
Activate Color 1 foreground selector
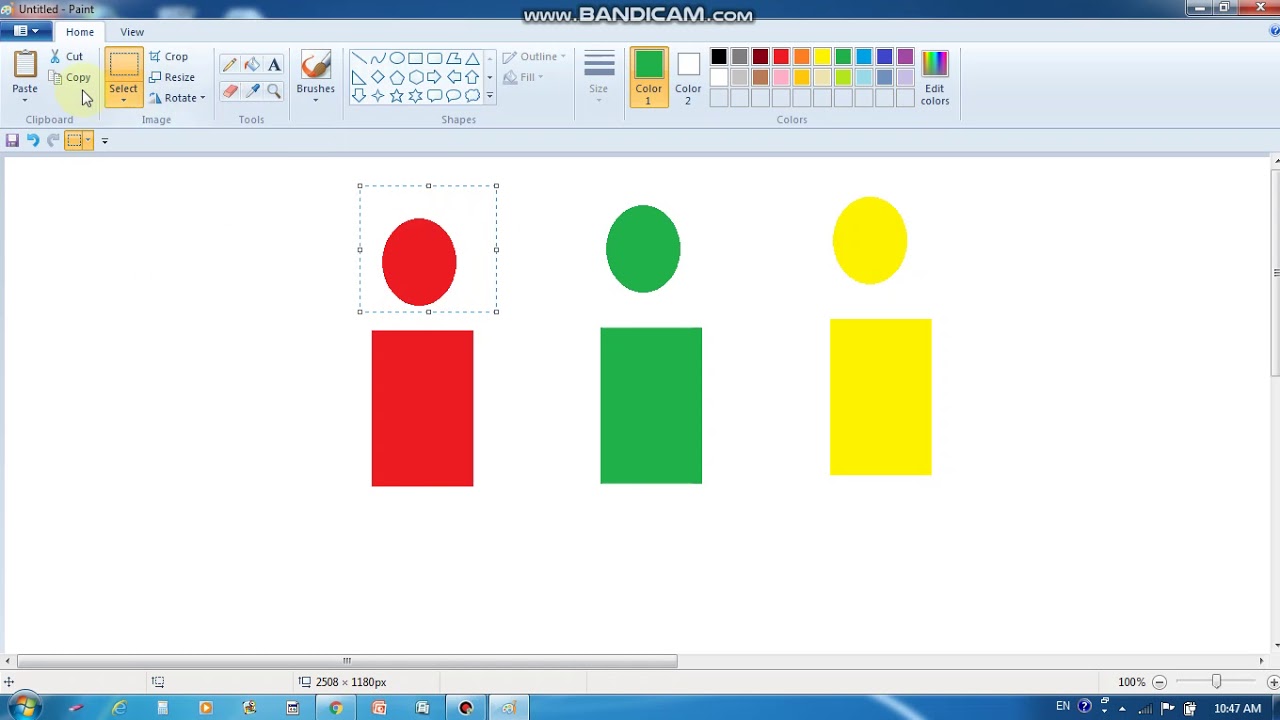click(x=648, y=77)
